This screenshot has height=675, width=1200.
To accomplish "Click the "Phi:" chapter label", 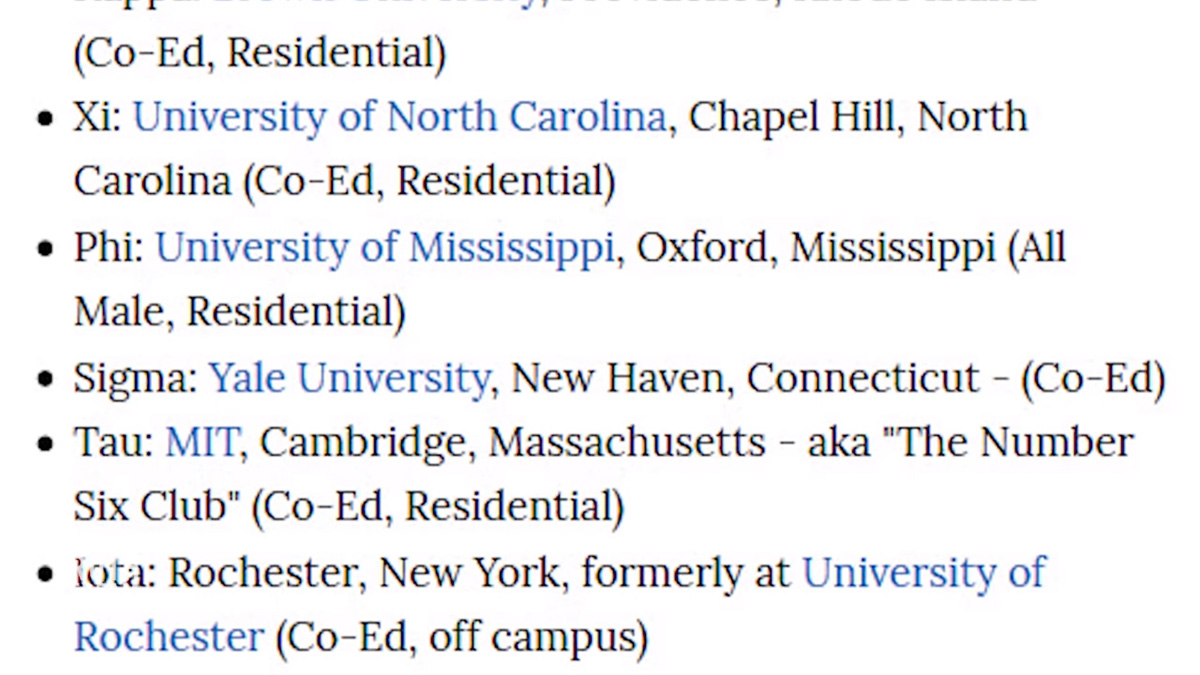I will (108, 248).
